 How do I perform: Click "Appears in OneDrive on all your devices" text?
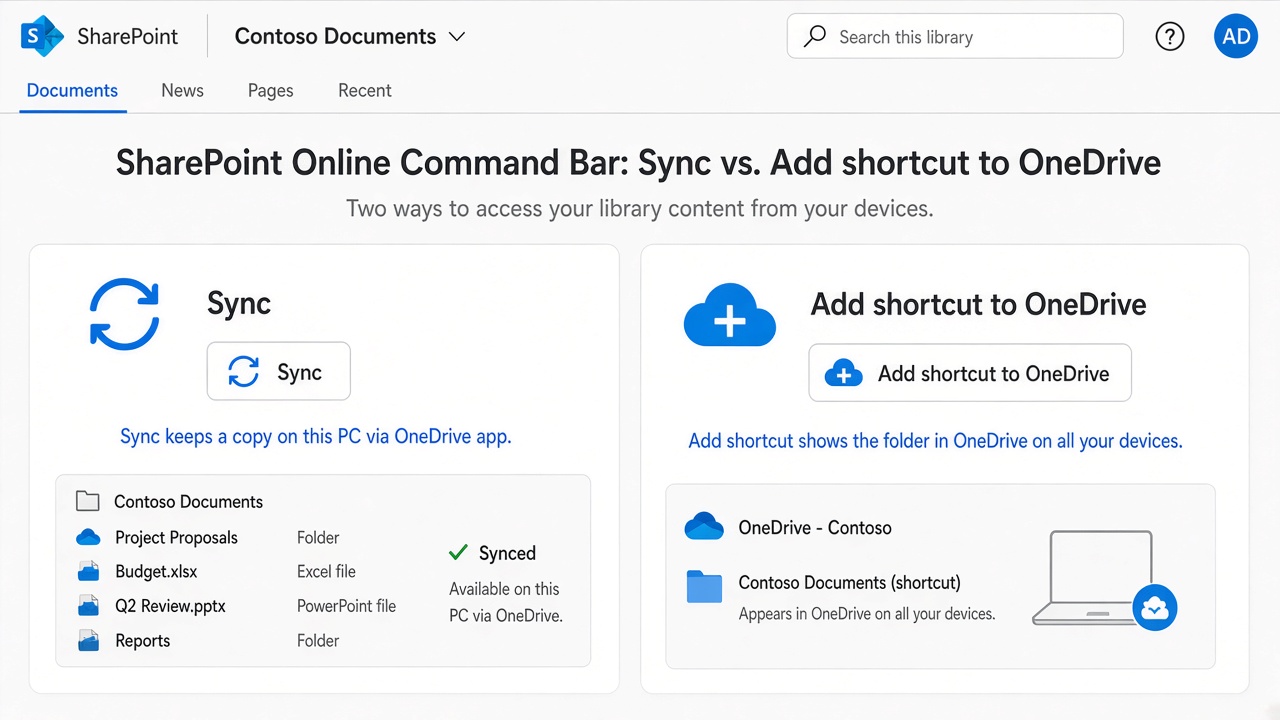tap(867, 613)
